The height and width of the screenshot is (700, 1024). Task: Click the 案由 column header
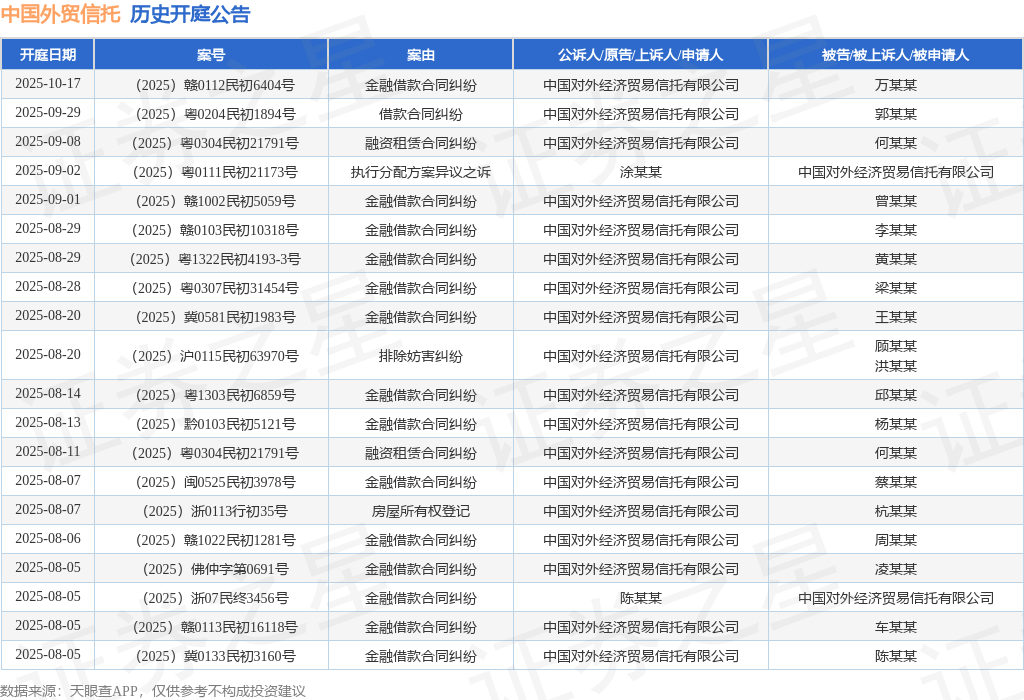click(421, 55)
